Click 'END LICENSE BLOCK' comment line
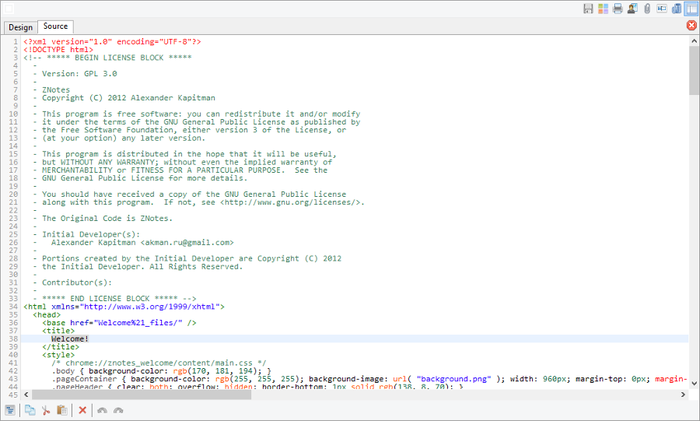 click(115, 299)
